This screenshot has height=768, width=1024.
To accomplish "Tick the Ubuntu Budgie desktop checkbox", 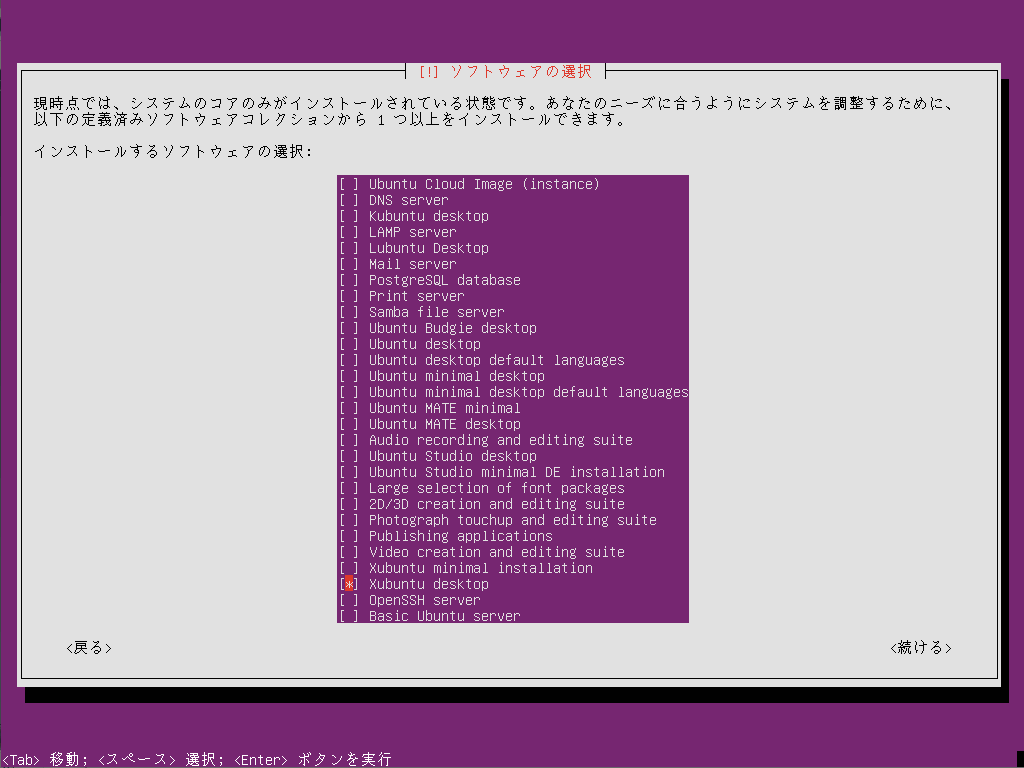I will click(349, 328).
